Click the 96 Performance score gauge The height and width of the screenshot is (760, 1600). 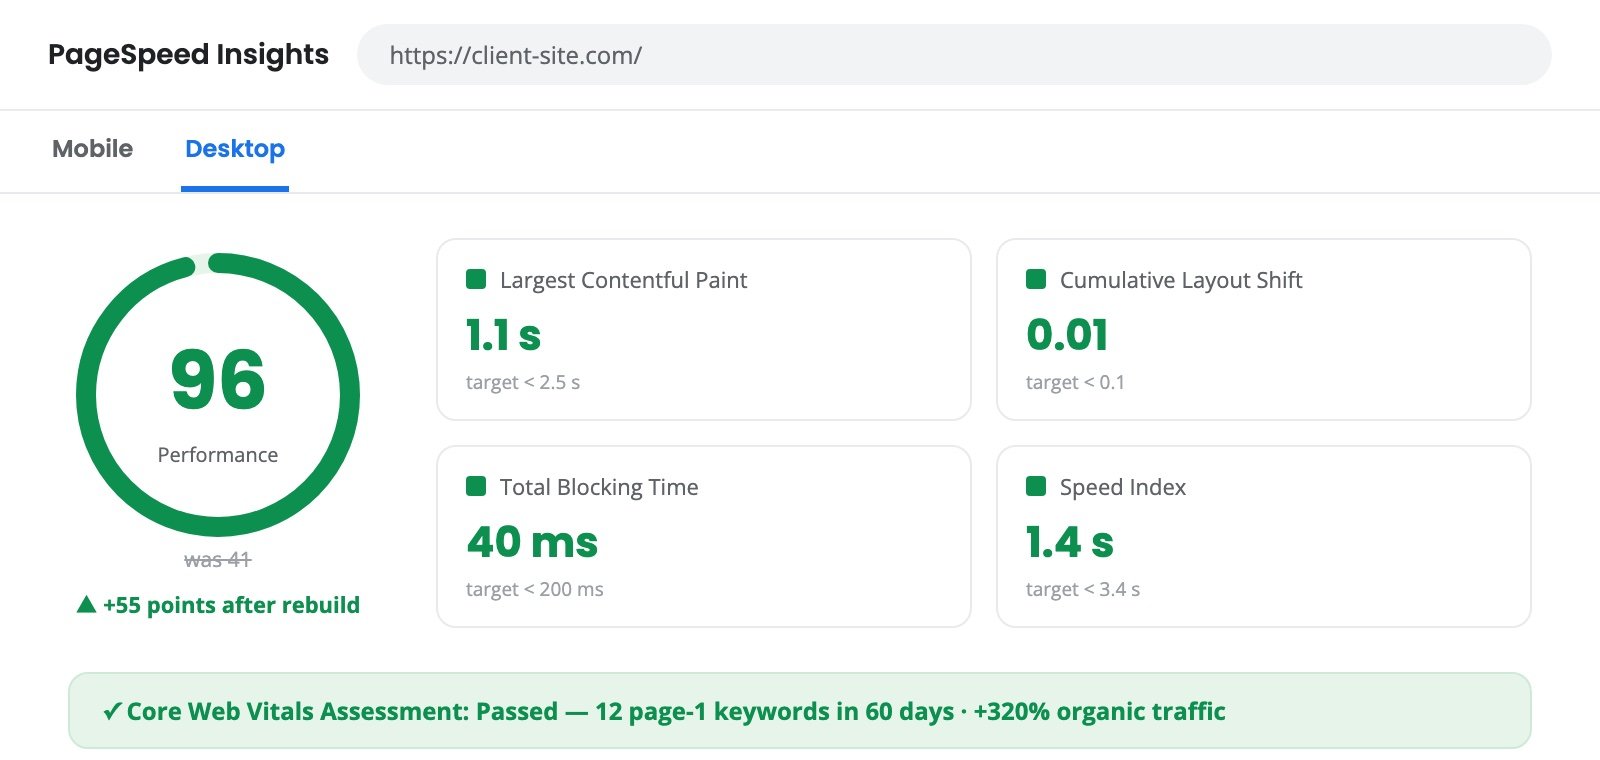pyautogui.click(x=218, y=395)
